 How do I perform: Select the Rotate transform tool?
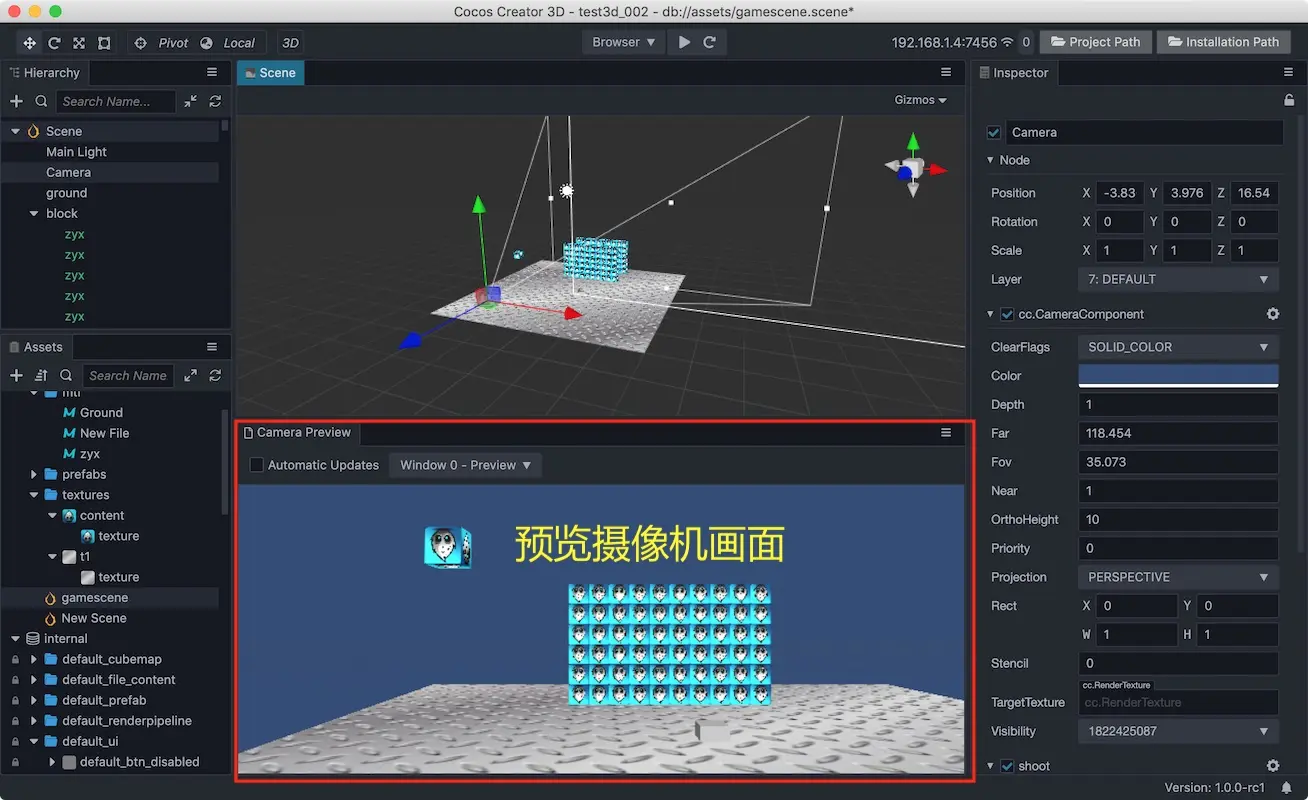54,43
